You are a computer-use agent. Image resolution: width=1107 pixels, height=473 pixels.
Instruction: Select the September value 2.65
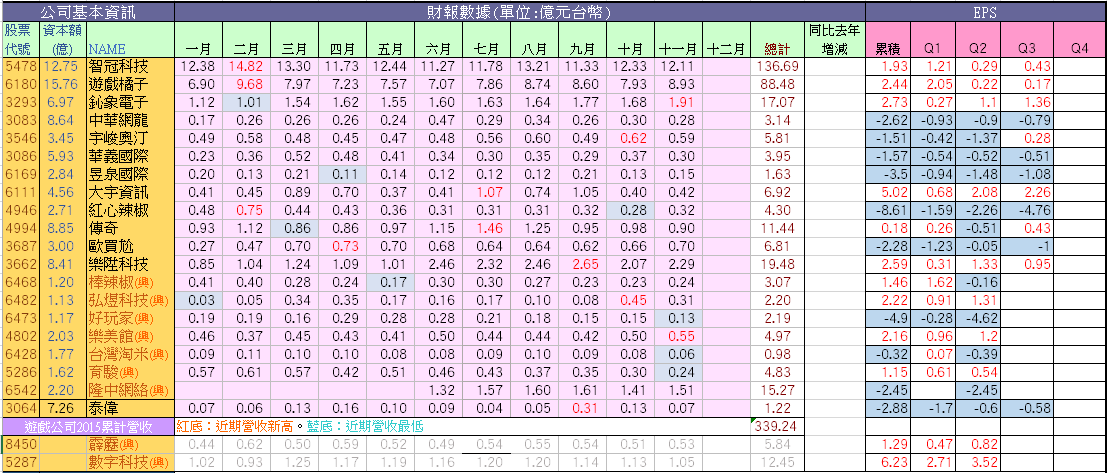point(582,263)
